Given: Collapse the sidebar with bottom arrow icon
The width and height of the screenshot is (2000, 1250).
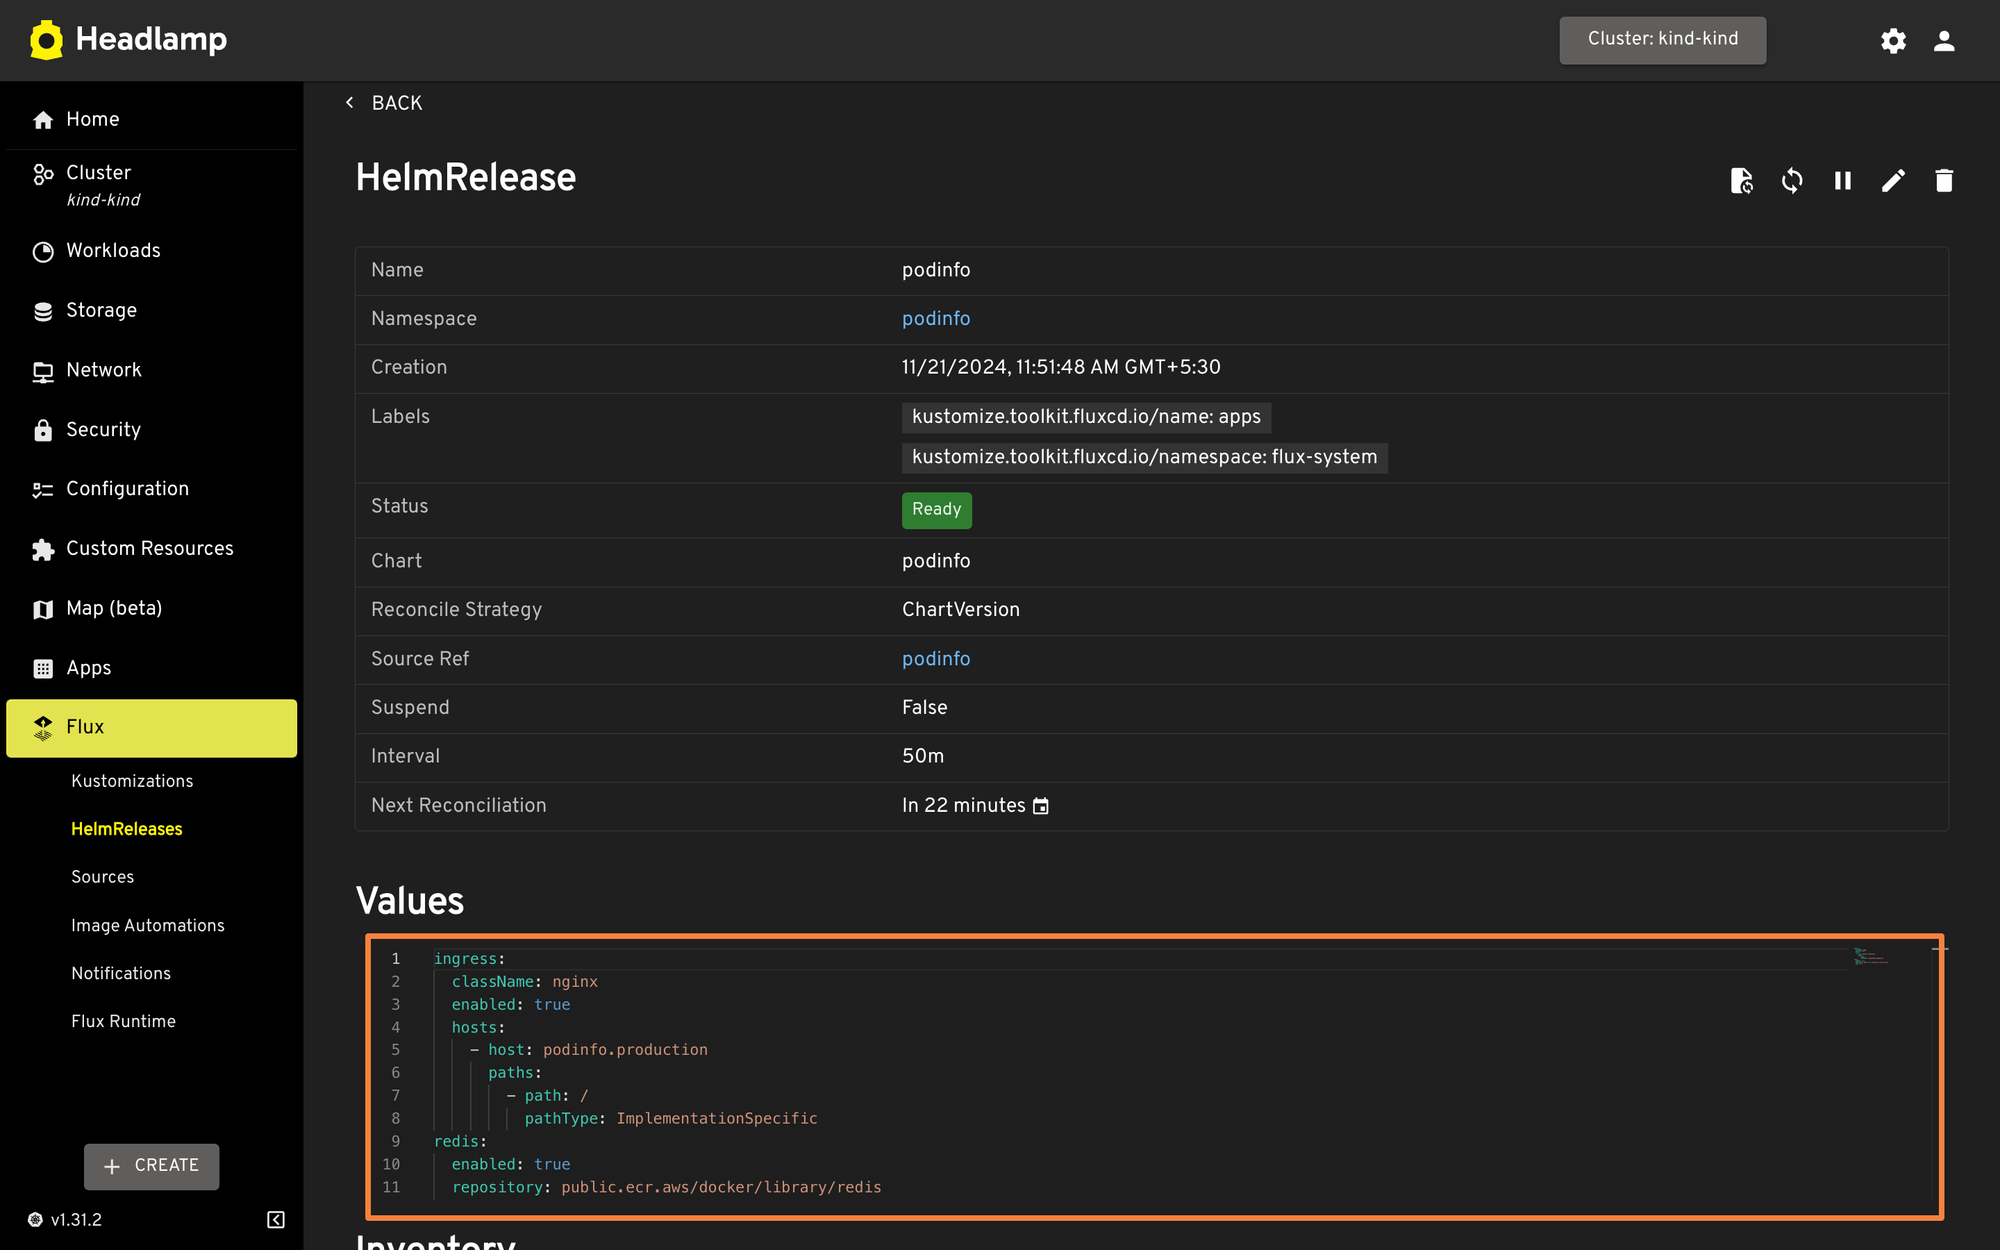Looking at the screenshot, I should pos(276,1220).
